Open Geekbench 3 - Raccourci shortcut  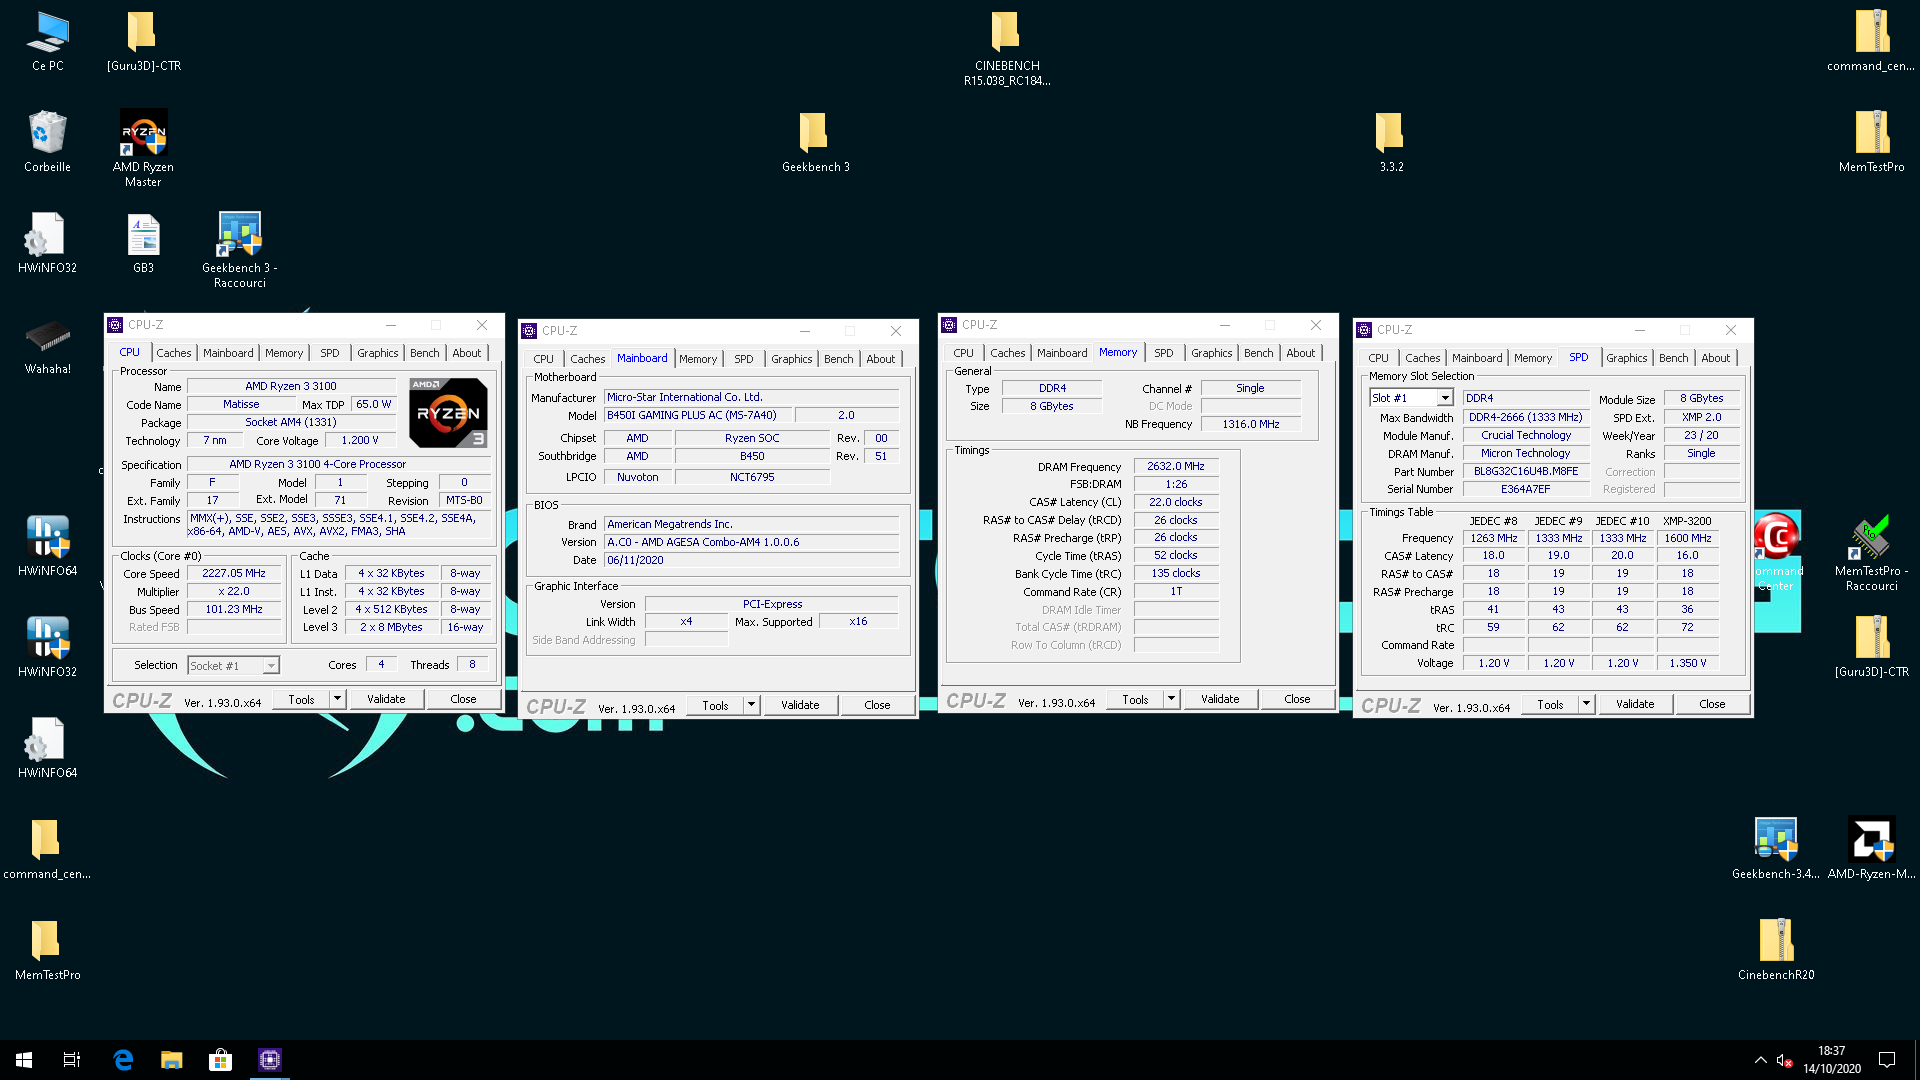pos(240,250)
